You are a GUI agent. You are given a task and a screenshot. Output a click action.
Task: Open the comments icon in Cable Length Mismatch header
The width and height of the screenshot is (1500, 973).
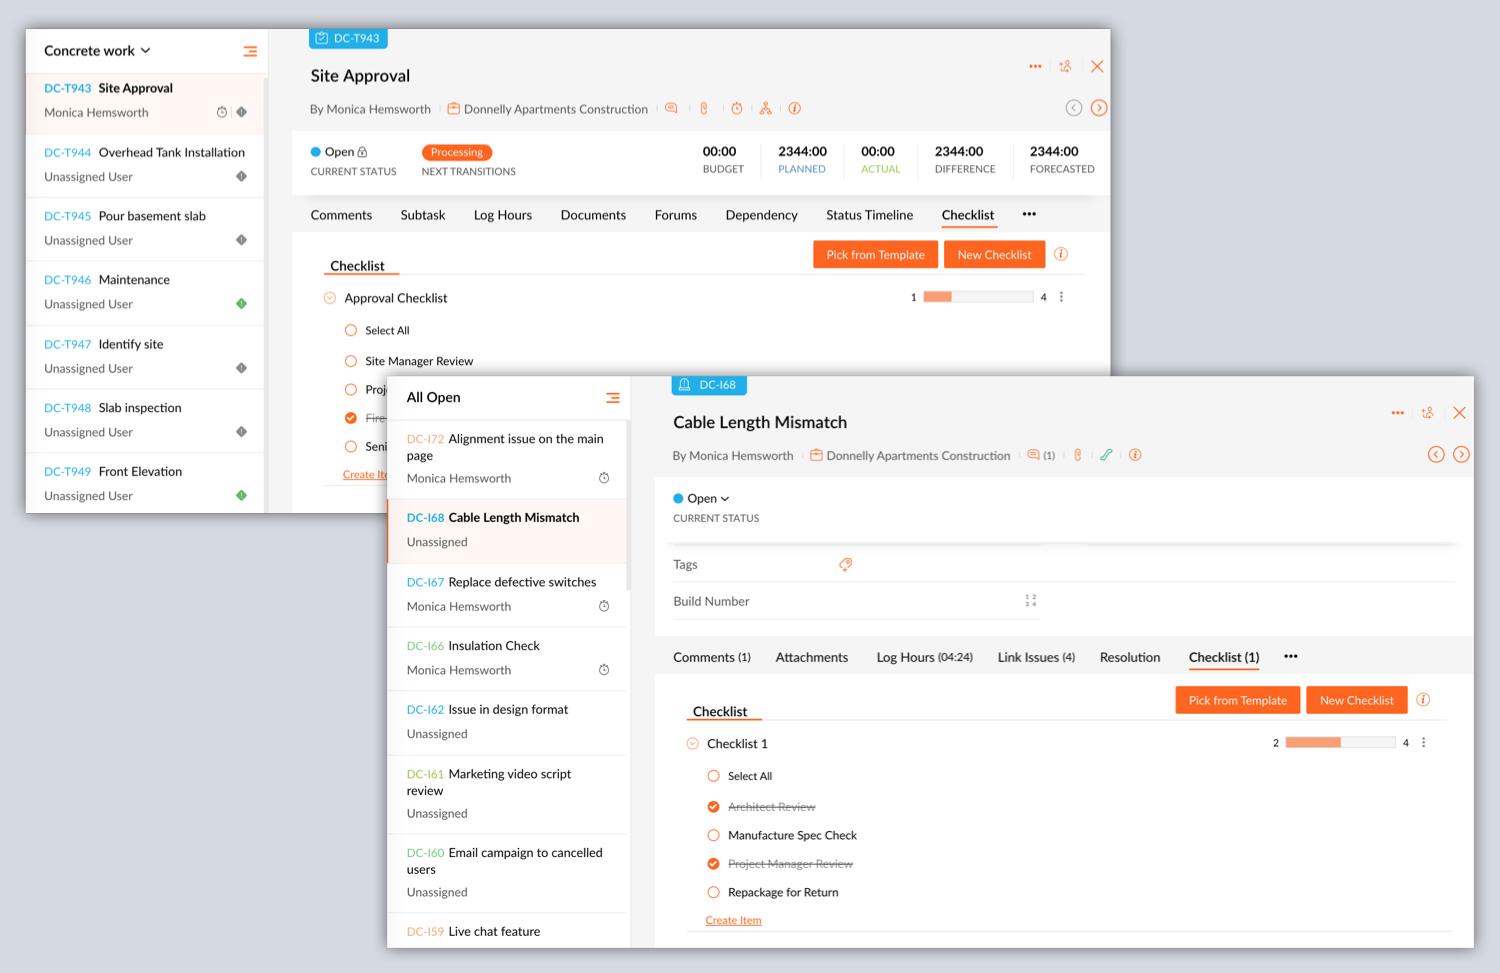(x=1034, y=455)
